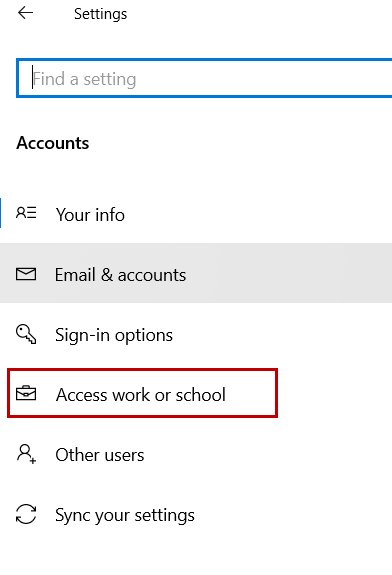392x575 pixels.
Task: Open Access work or school
Action: coord(140,395)
